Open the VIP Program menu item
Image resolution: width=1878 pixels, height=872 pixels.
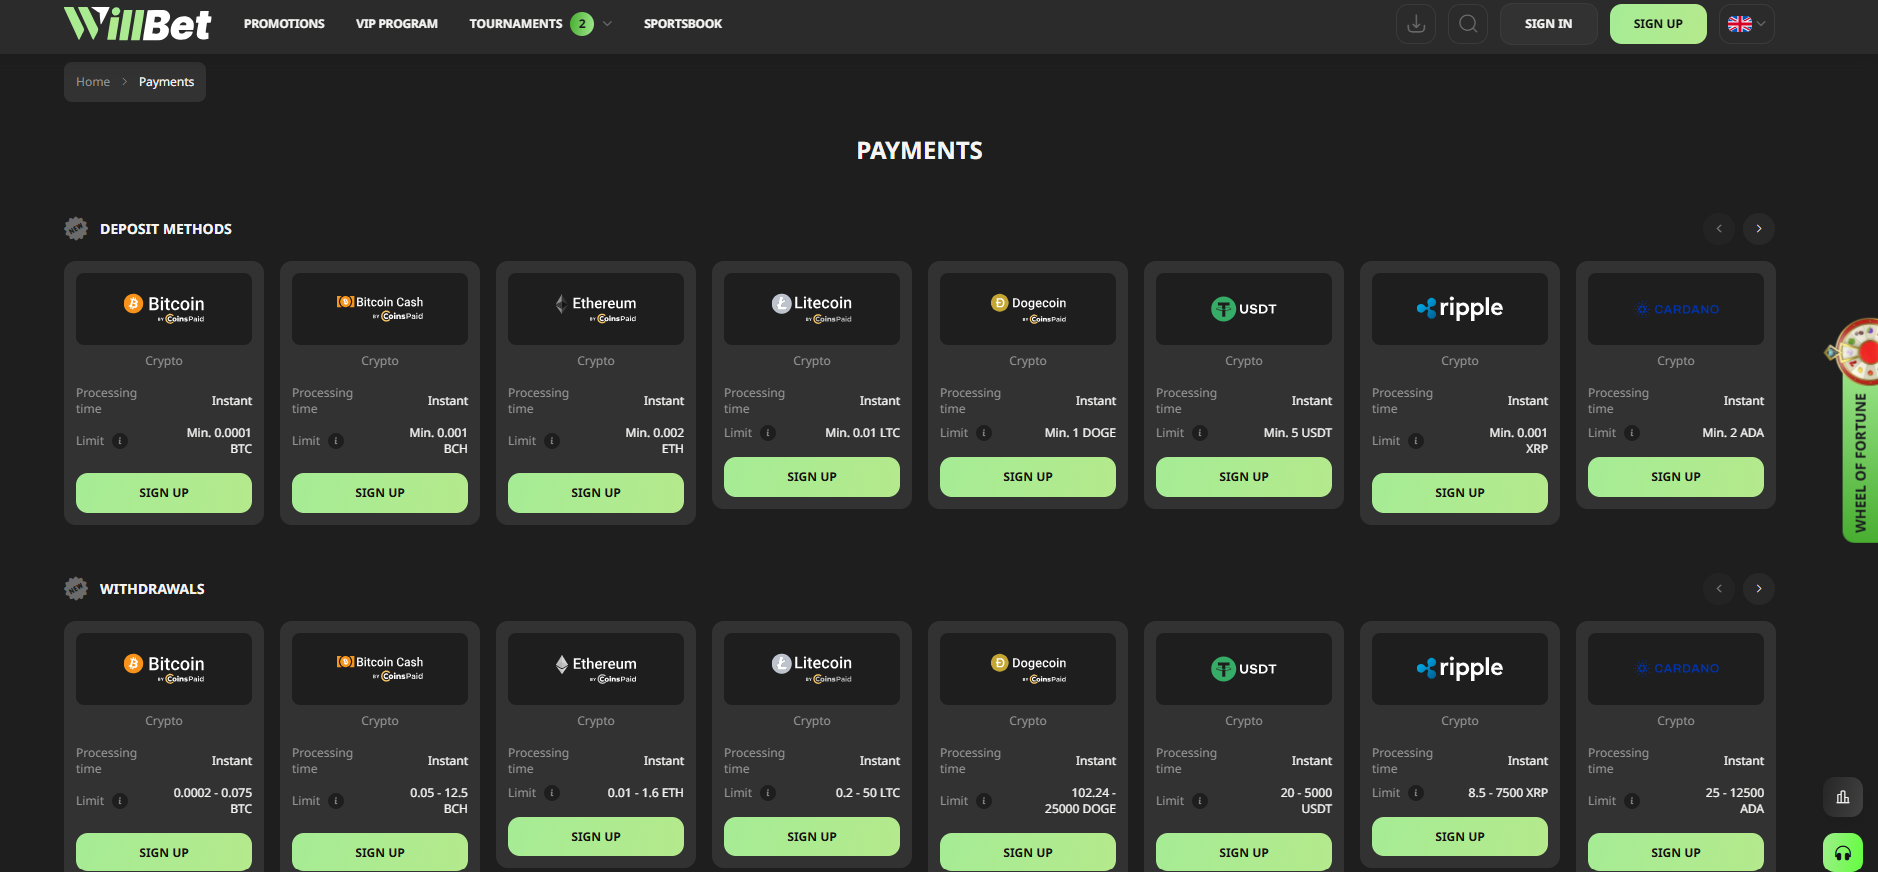tap(397, 24)
